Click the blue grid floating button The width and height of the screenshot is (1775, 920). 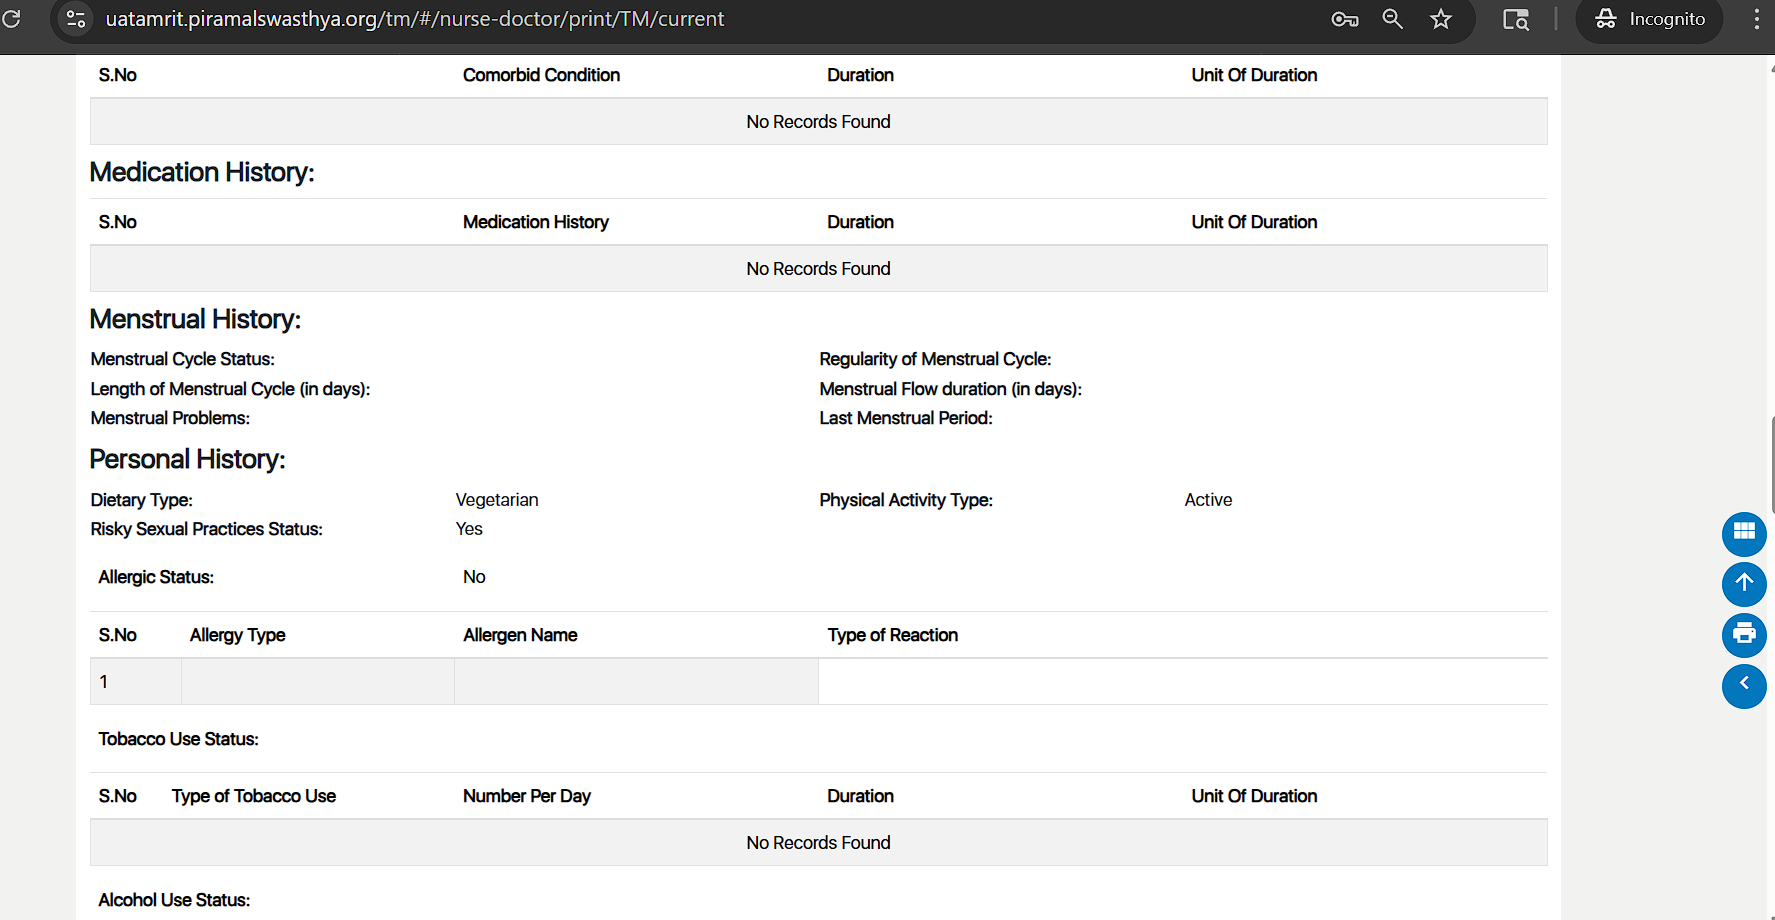click(1743, 533)
